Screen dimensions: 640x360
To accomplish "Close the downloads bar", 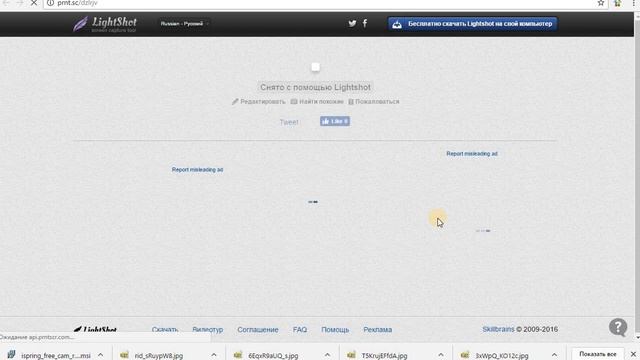I will pos(633,354).
